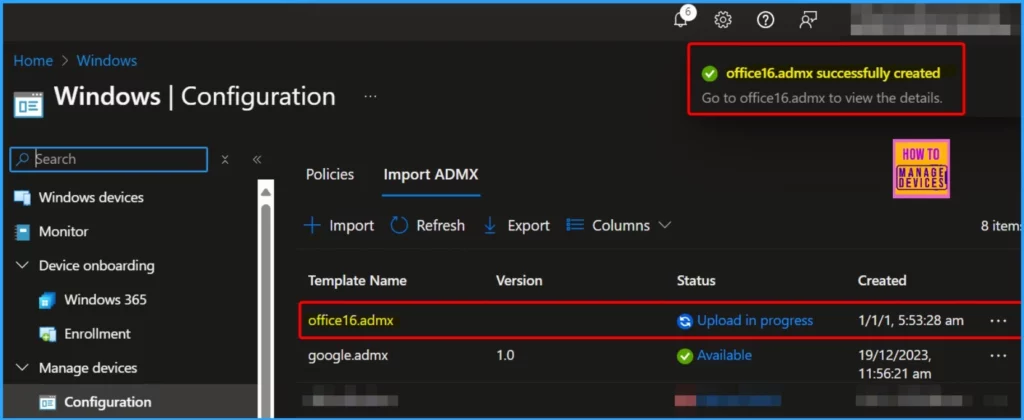Click the office16.admx successfully created notification title
The height and width of the screenshot is (420, 1024).
[x=833, y=73]
